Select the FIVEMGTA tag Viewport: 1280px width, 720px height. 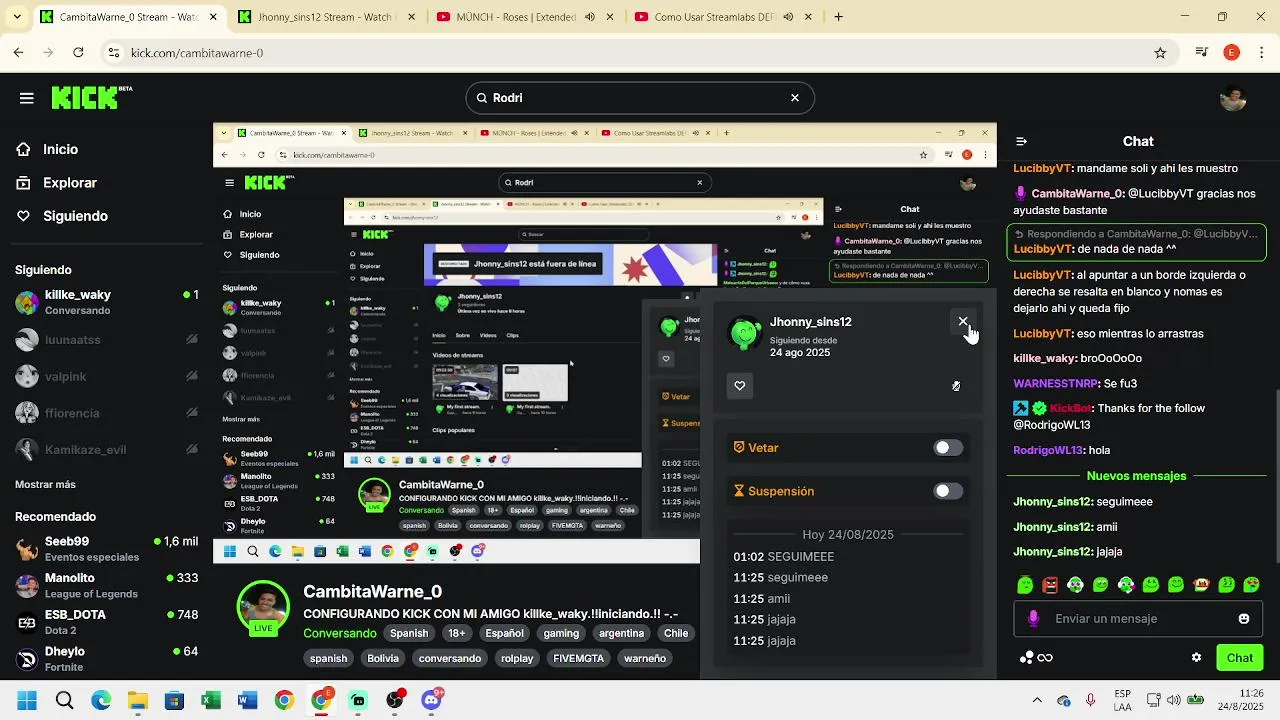pyautogui.click(x=580, y=658)
